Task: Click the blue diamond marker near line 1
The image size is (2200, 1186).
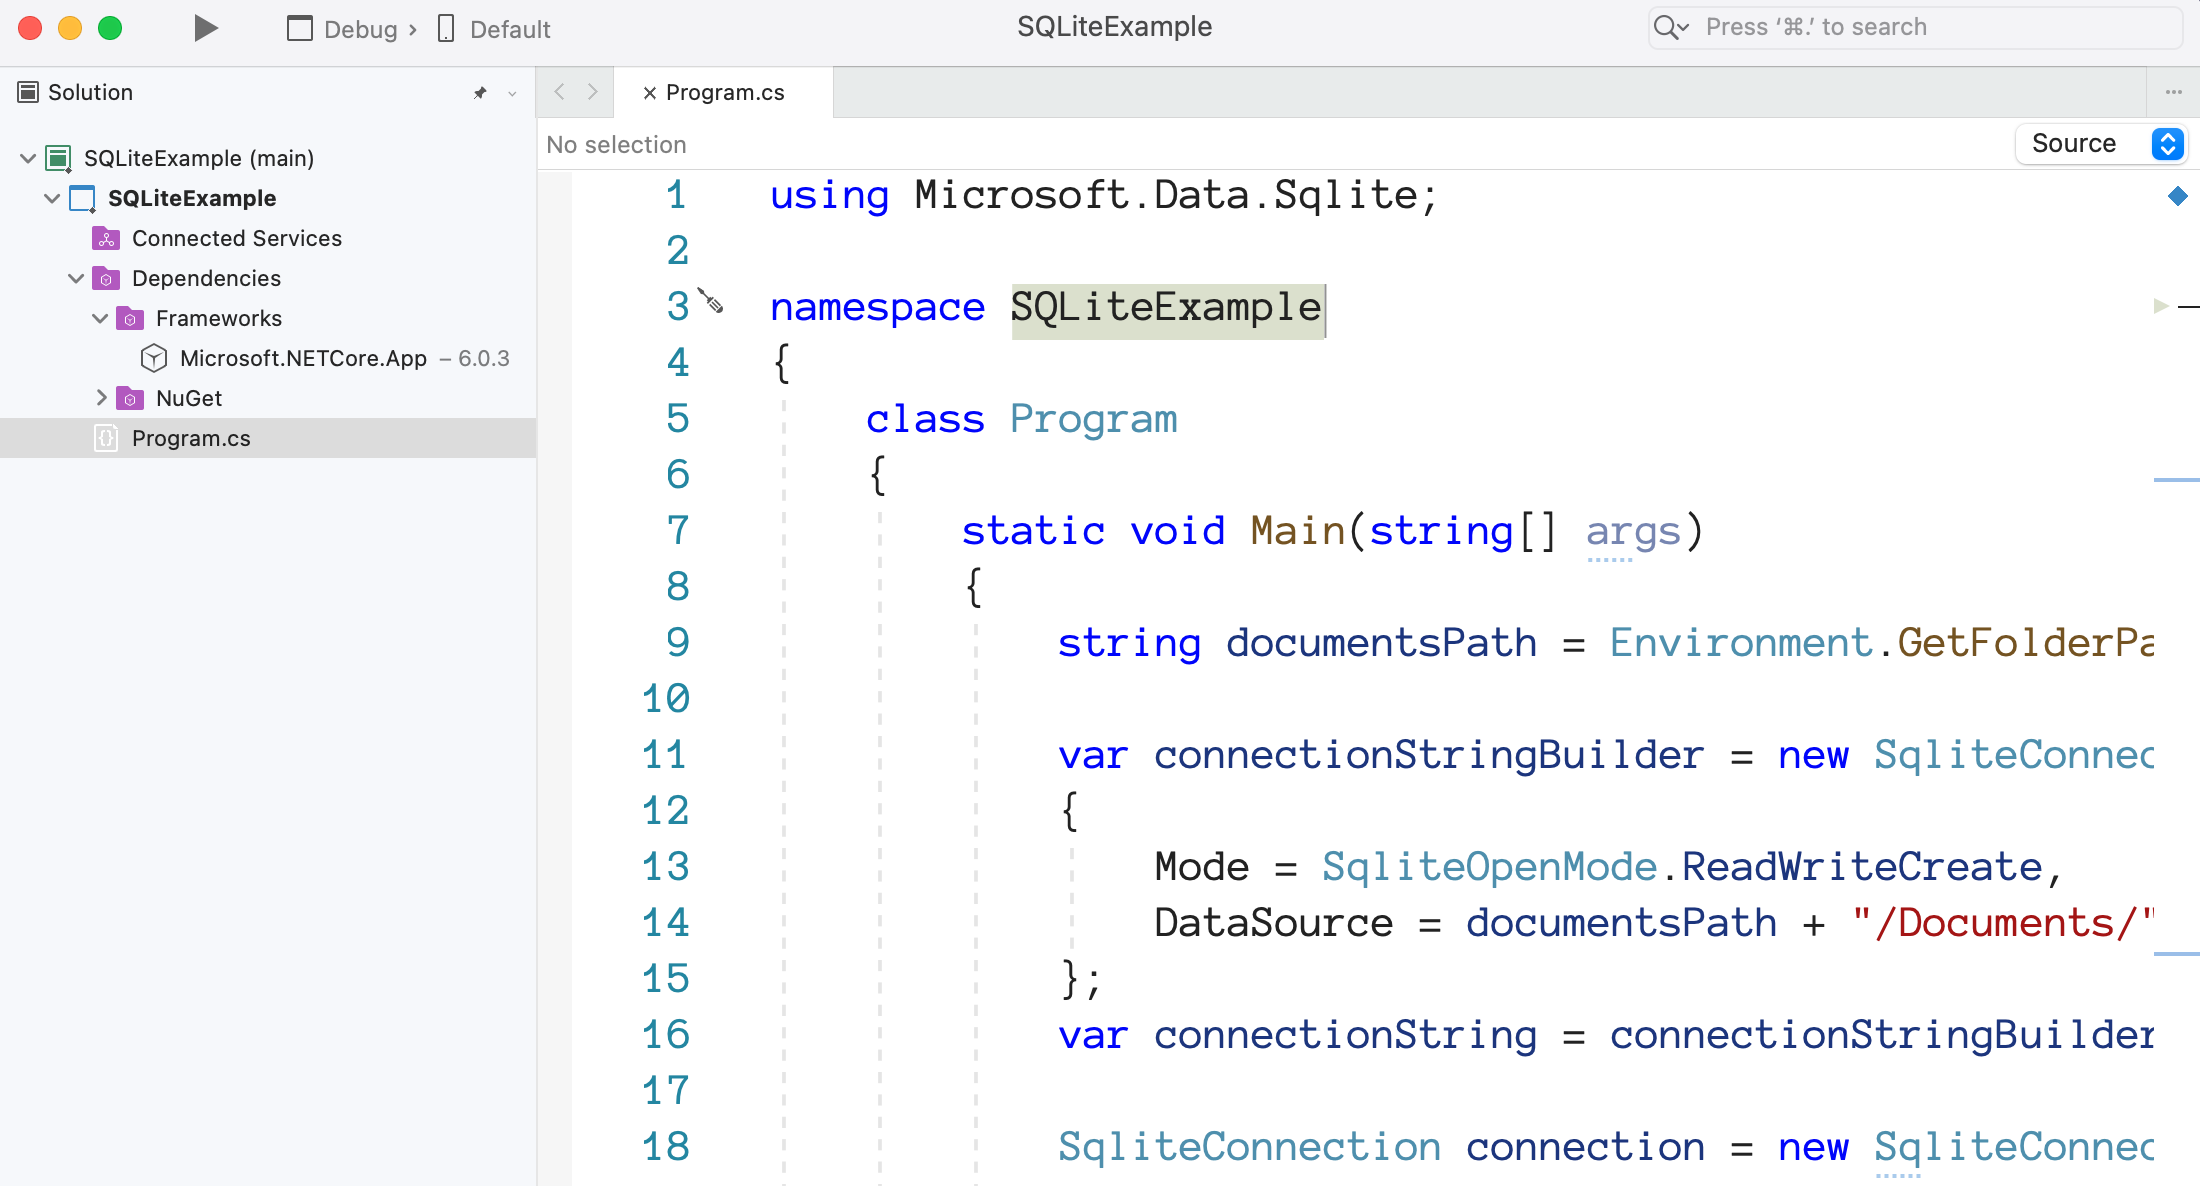Action: 2180,196
